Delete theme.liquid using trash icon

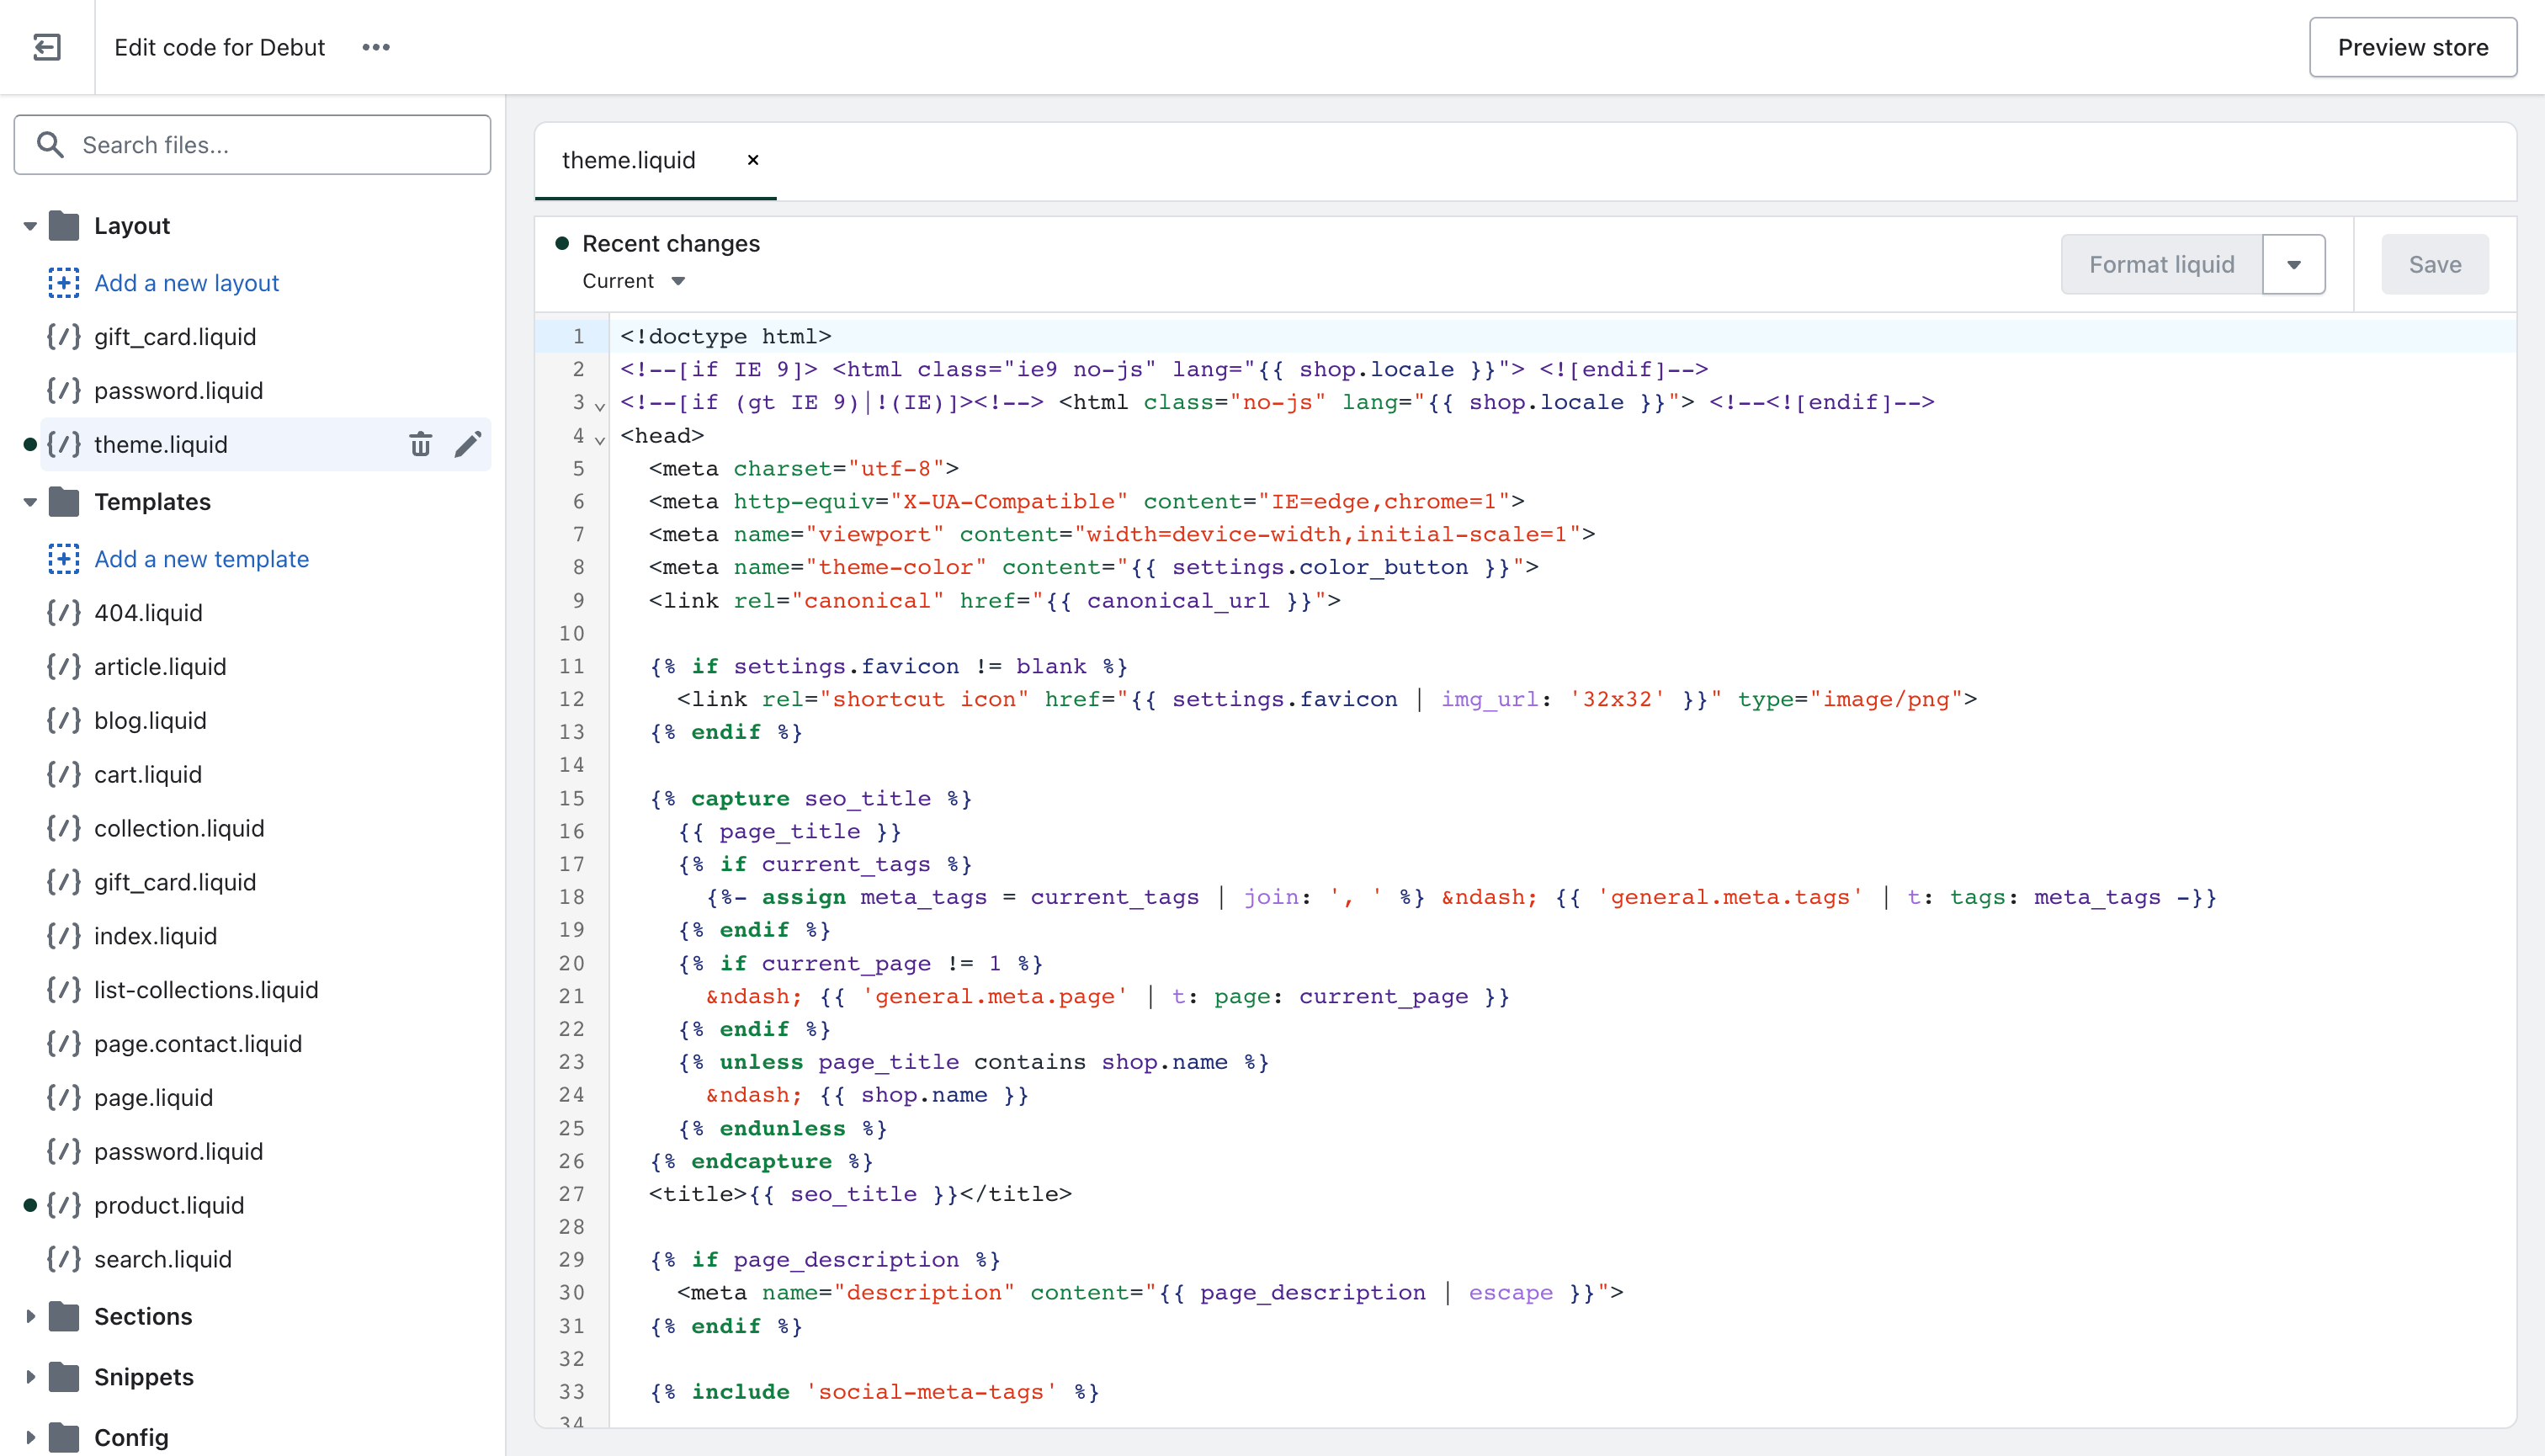click(x=420, y=444)
